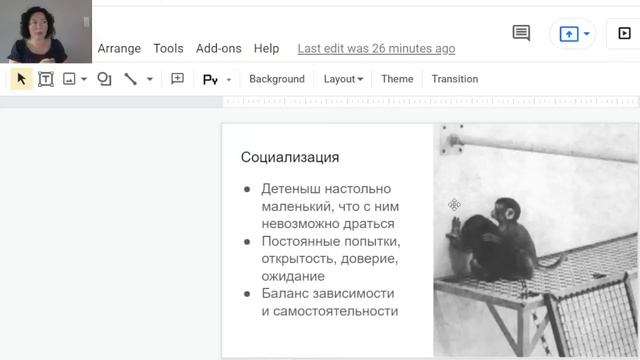This screenshot has width=640, height=360.
Task: Click the text 'маленький, что с ним'
Action: (x=330, y=206)
